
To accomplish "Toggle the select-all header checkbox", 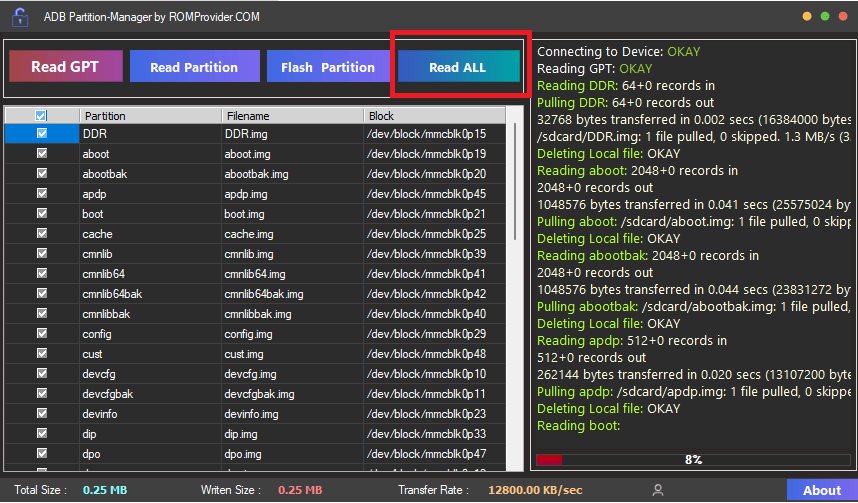I will point(41,115).
